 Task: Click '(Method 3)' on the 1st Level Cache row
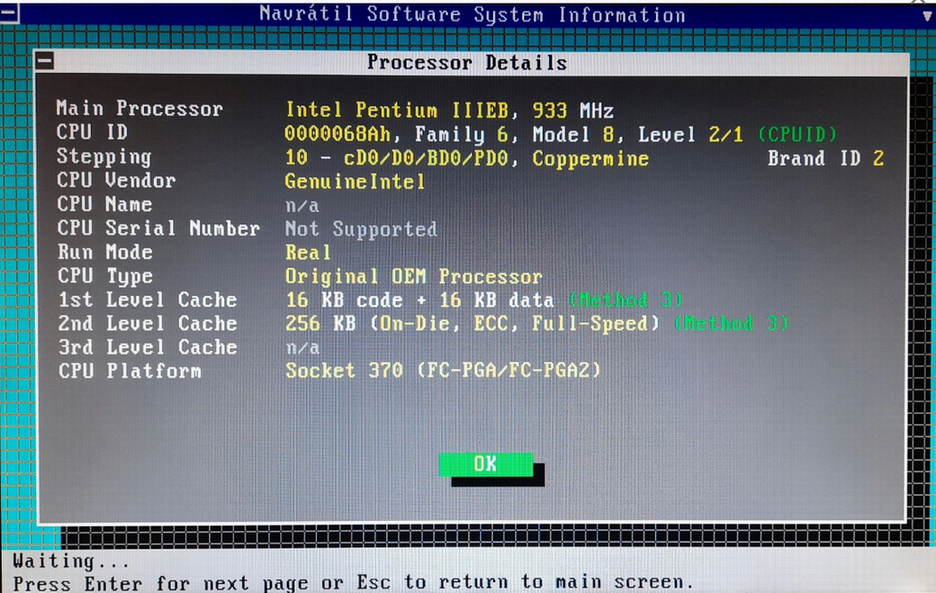click(626, 300)
